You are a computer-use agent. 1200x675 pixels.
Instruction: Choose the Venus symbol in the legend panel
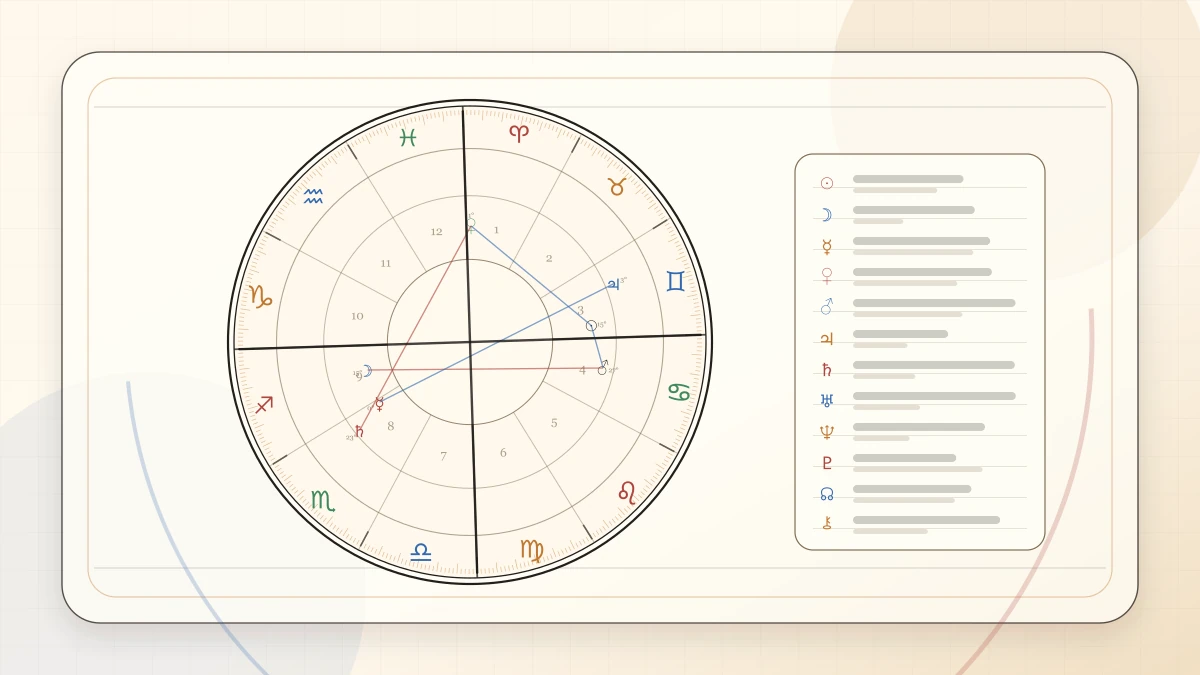[x=827, y=277]
